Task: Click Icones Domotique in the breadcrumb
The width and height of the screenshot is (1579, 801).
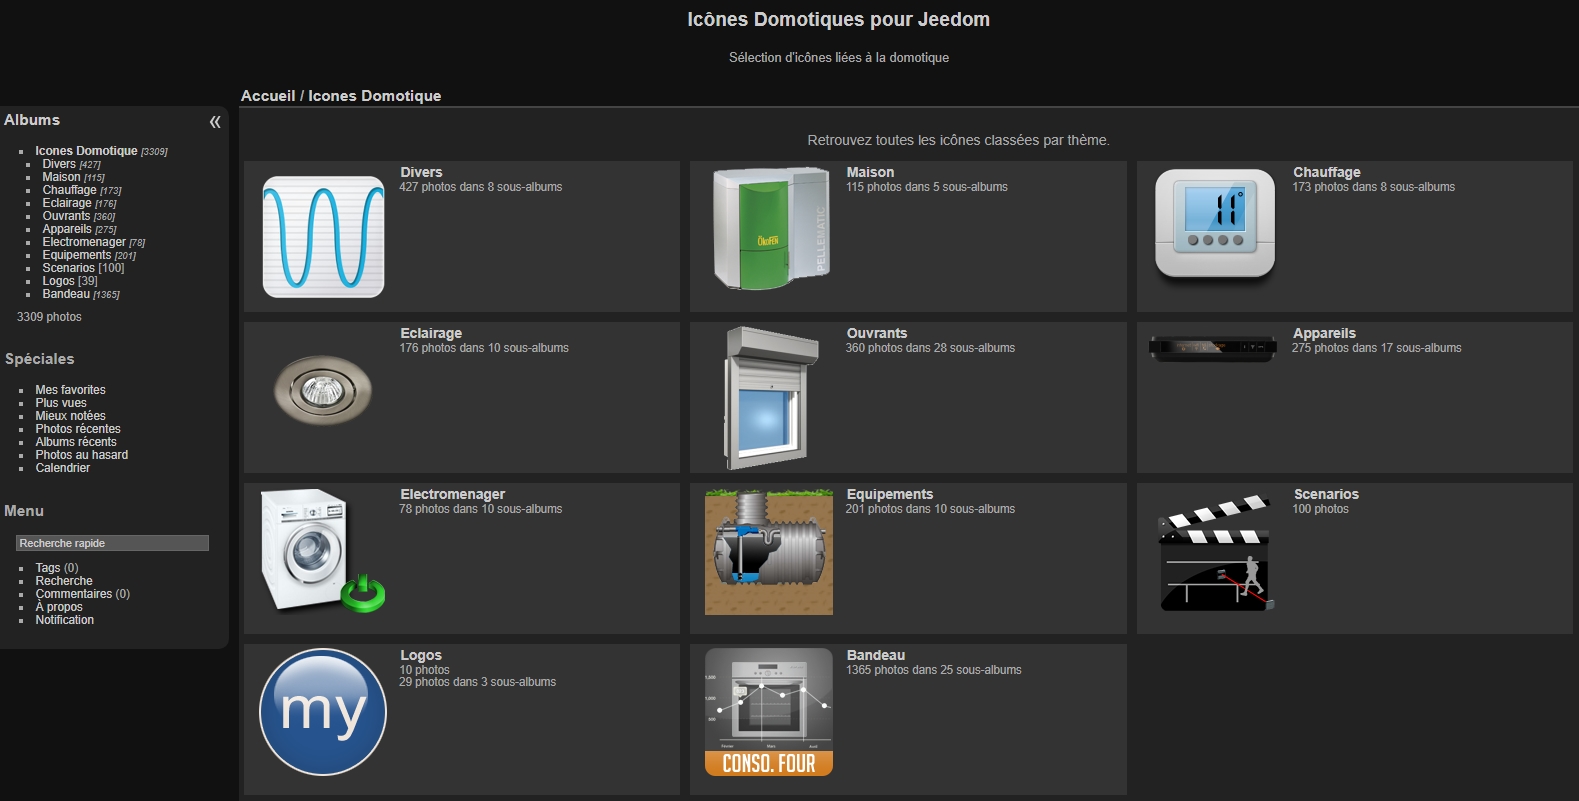Action: (x=375, y=96)
